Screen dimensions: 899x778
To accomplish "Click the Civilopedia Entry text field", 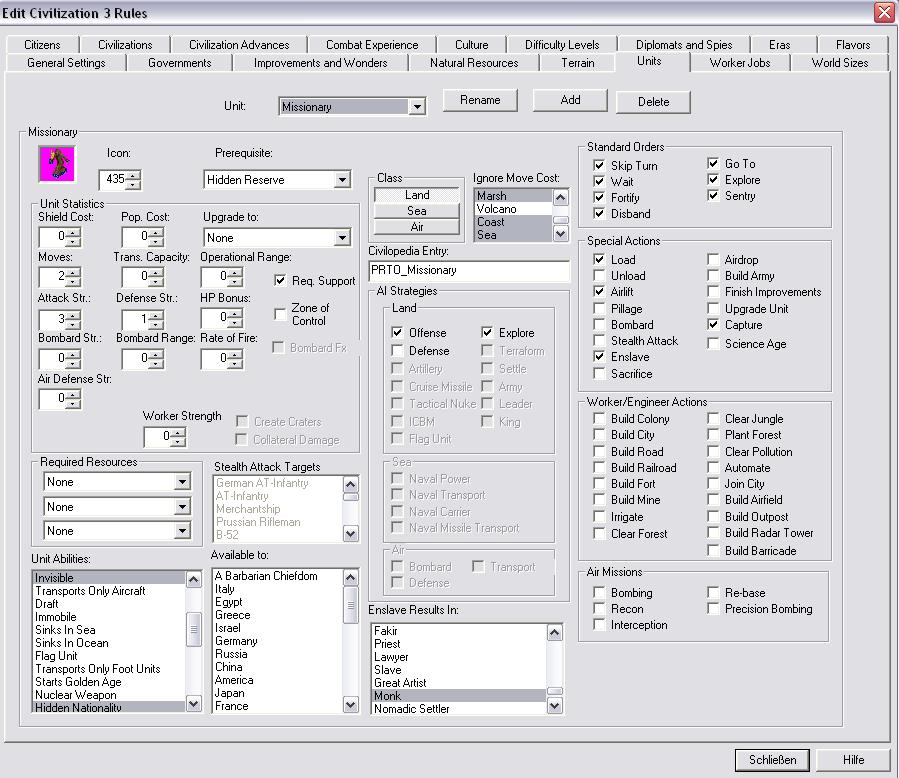I will pyautogui.click(x=468, y=270).
